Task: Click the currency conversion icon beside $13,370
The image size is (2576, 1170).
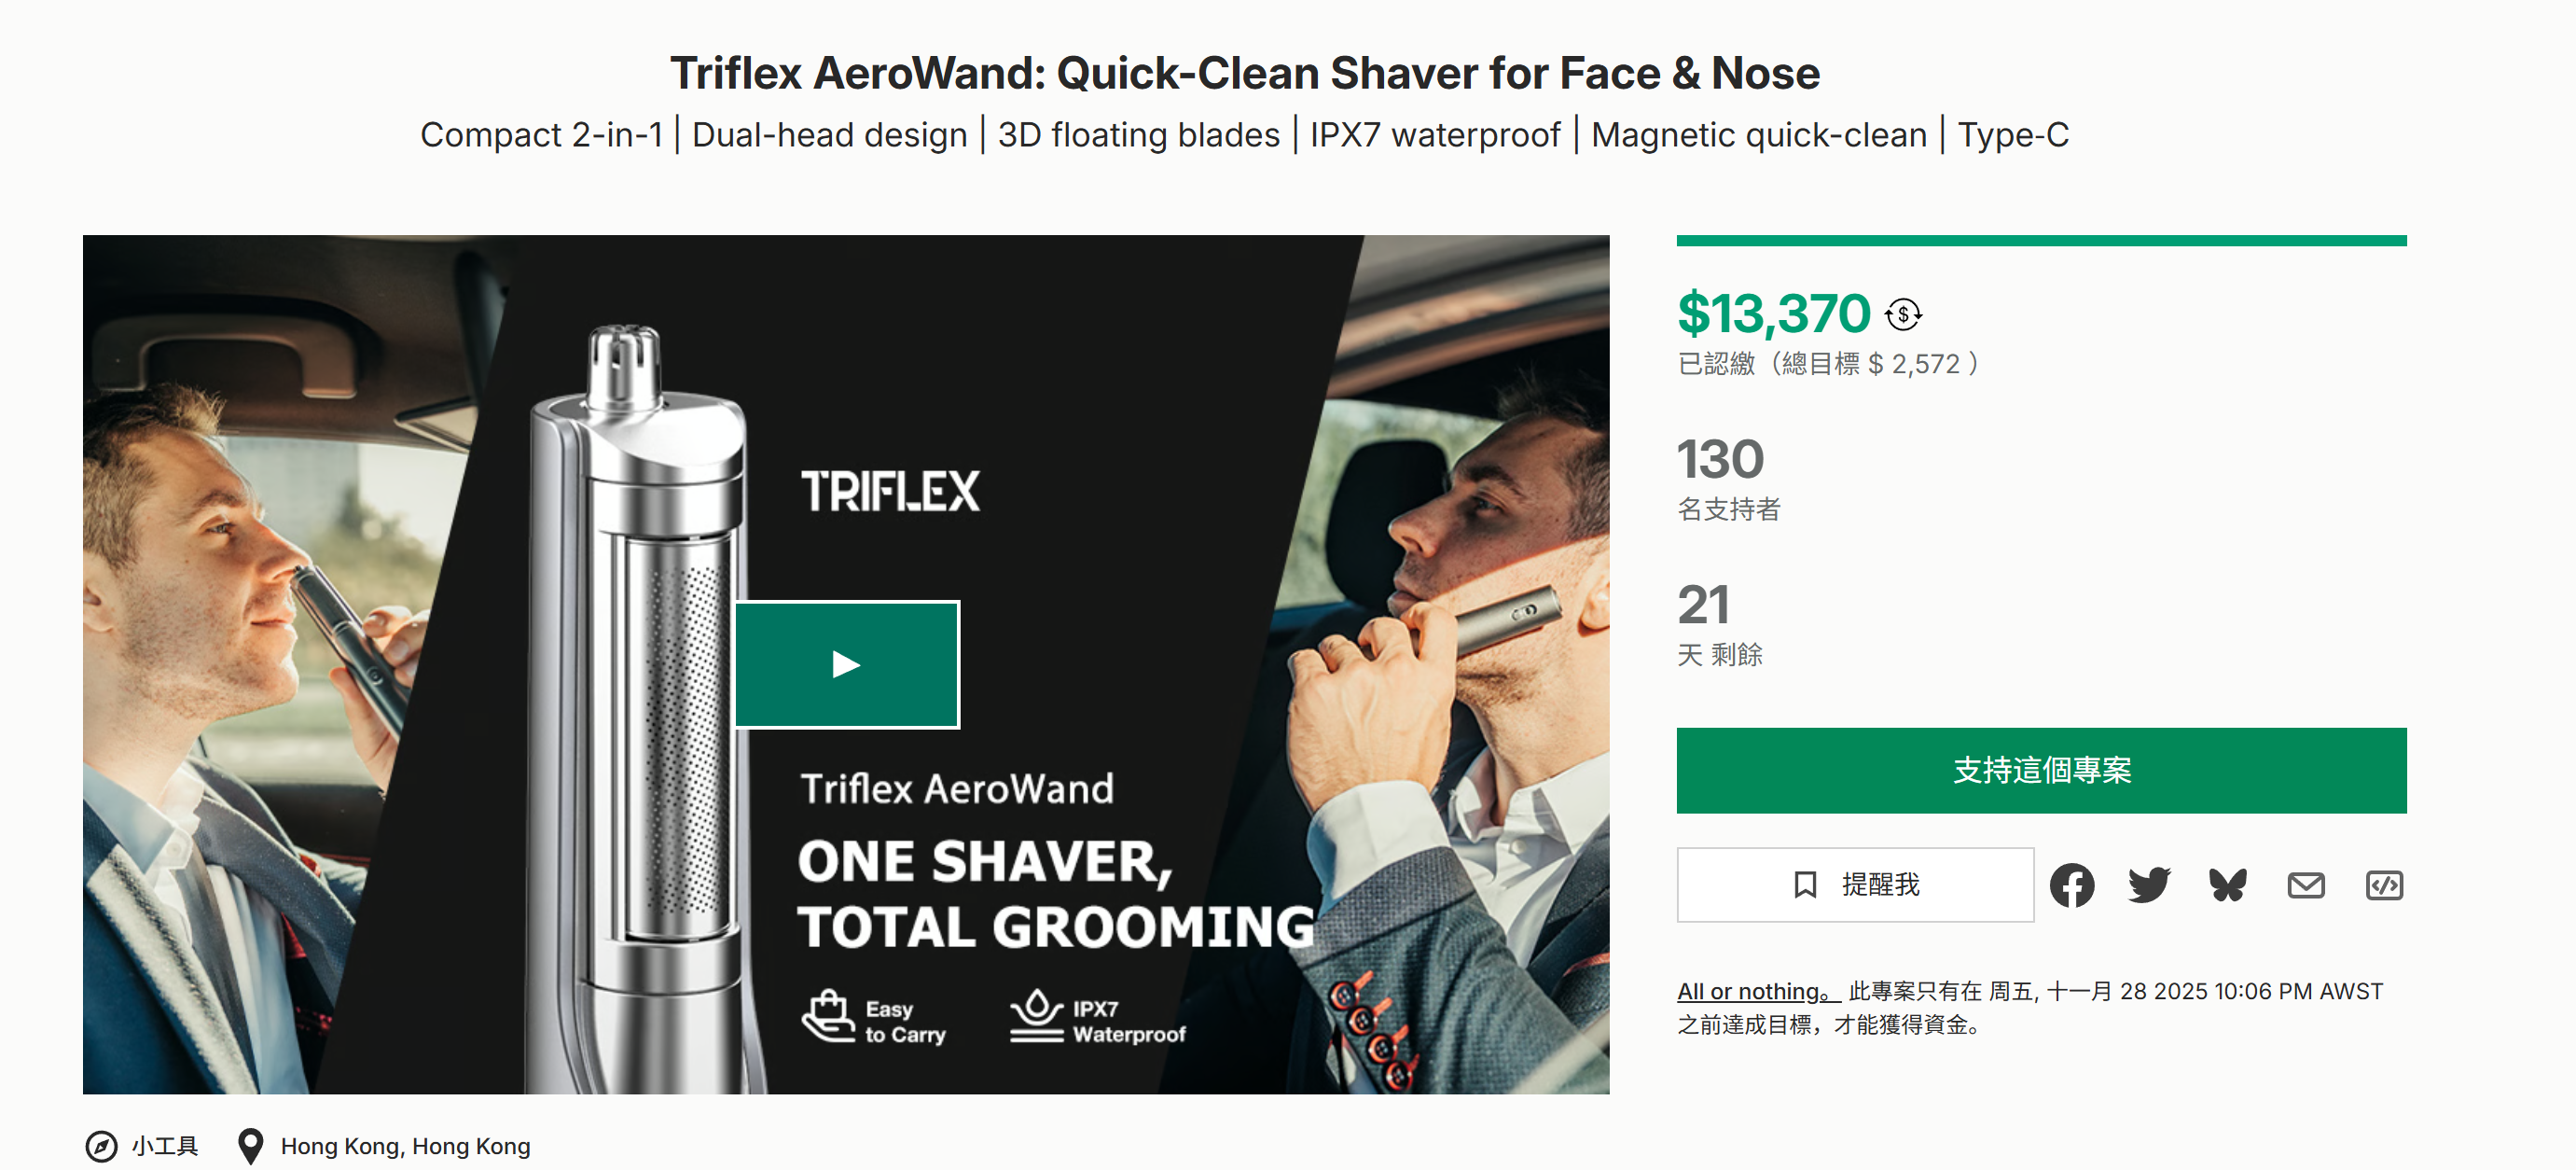Action: tap(1903, 315)
